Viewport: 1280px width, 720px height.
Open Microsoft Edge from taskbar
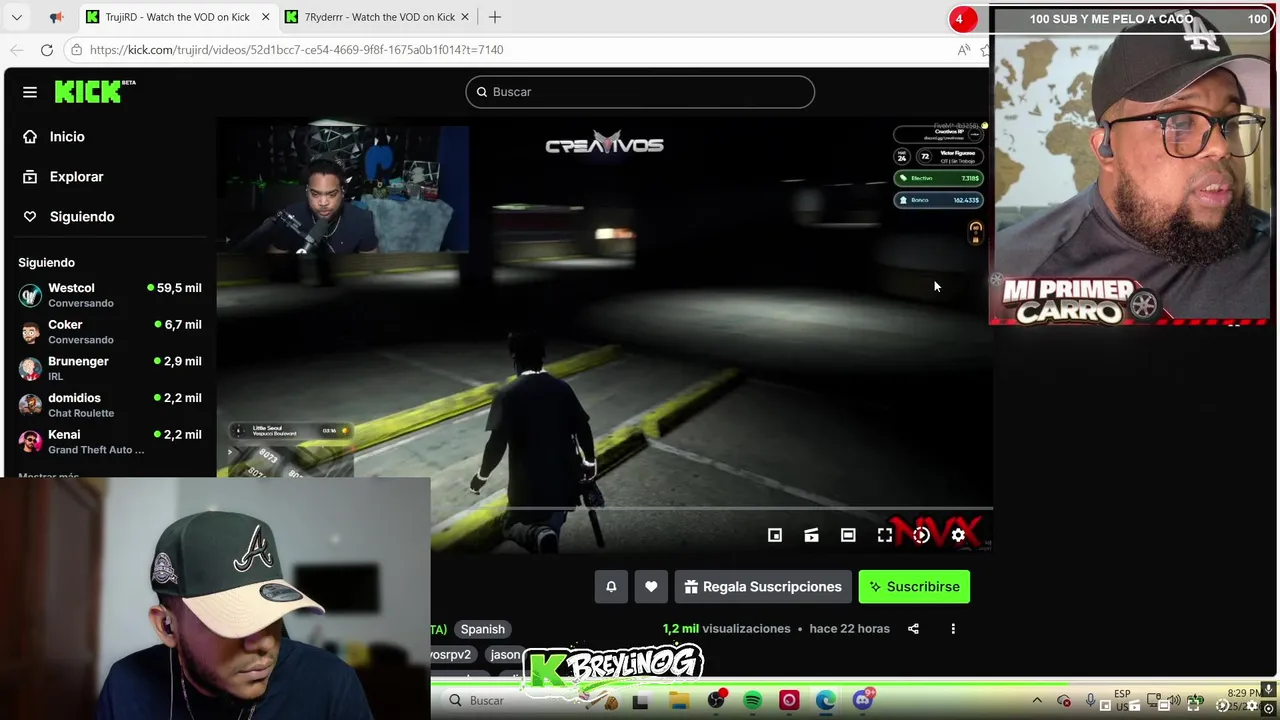tap(825, 701)
